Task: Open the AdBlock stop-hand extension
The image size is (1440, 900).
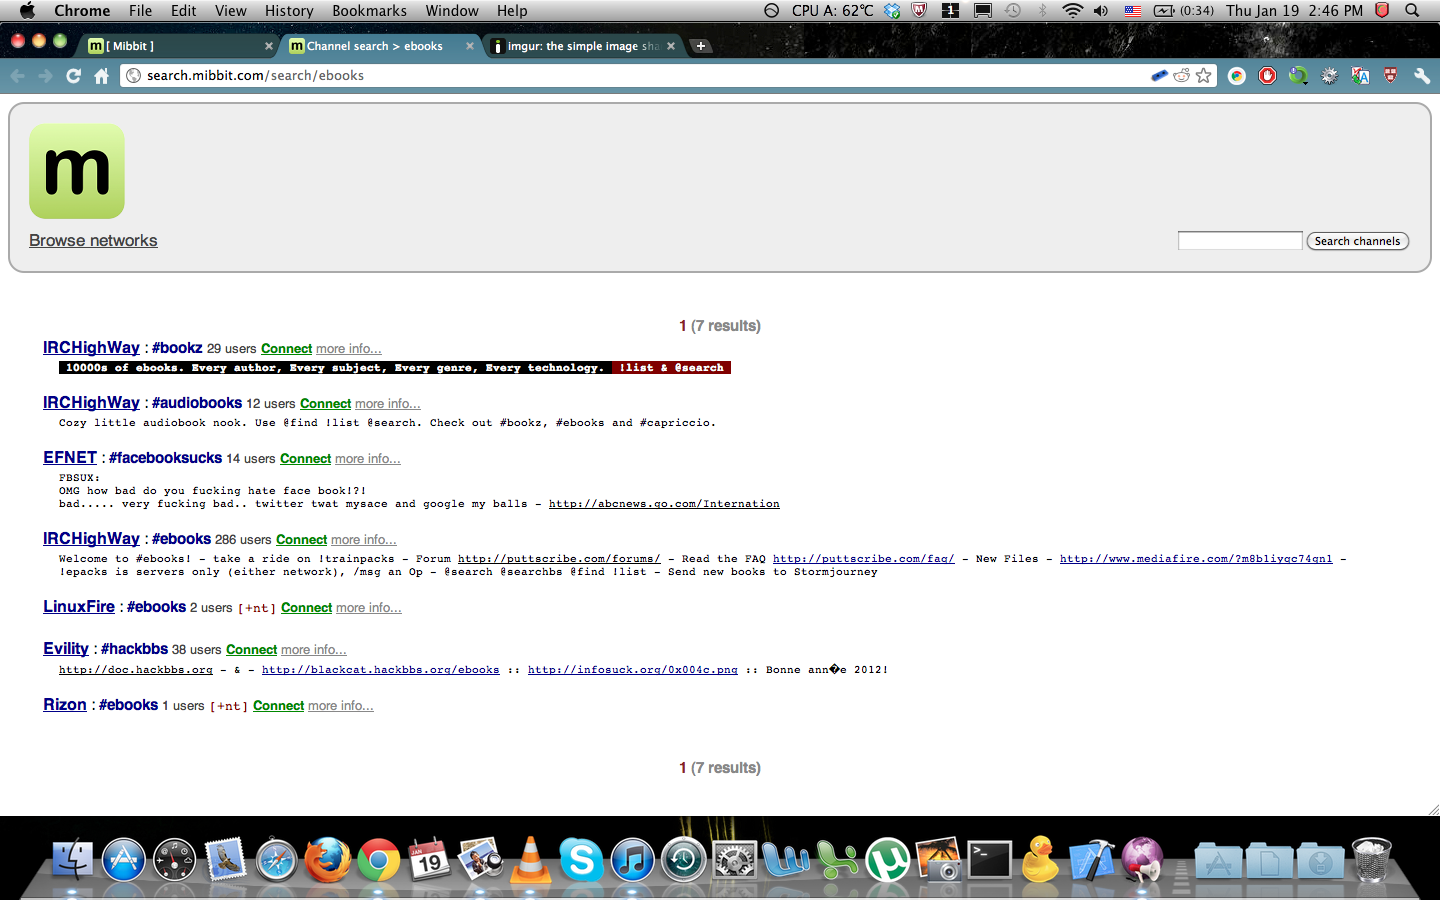Action: [1268, 76]
